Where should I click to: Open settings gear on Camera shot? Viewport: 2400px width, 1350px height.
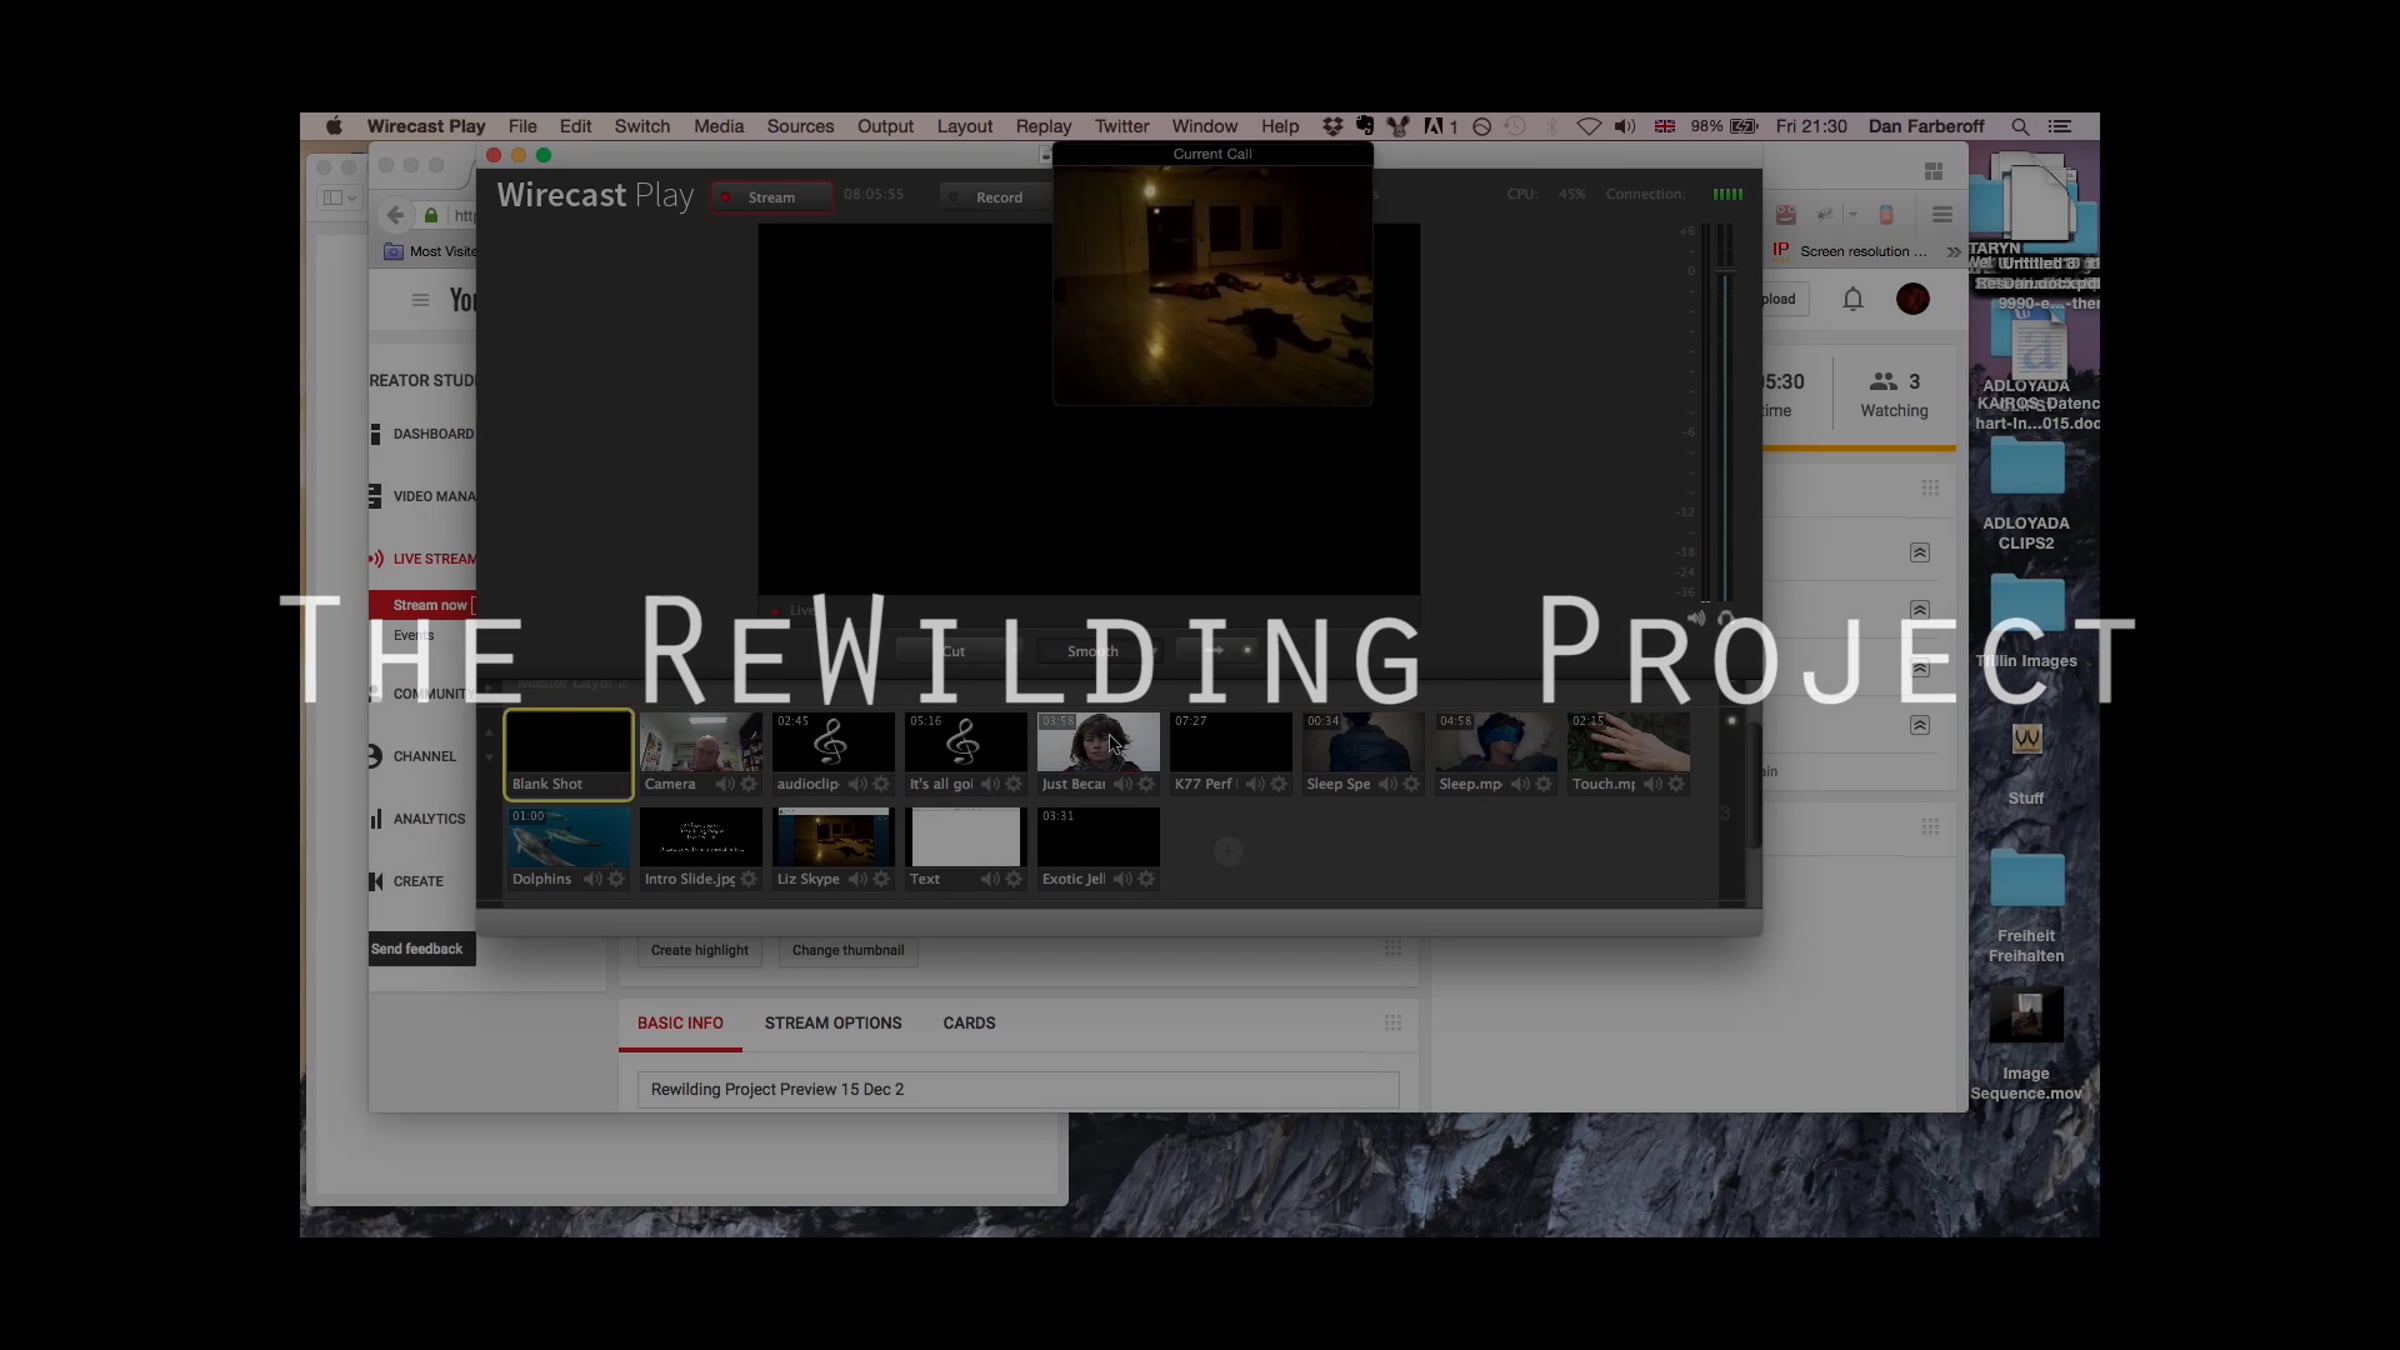pos(748,784)
